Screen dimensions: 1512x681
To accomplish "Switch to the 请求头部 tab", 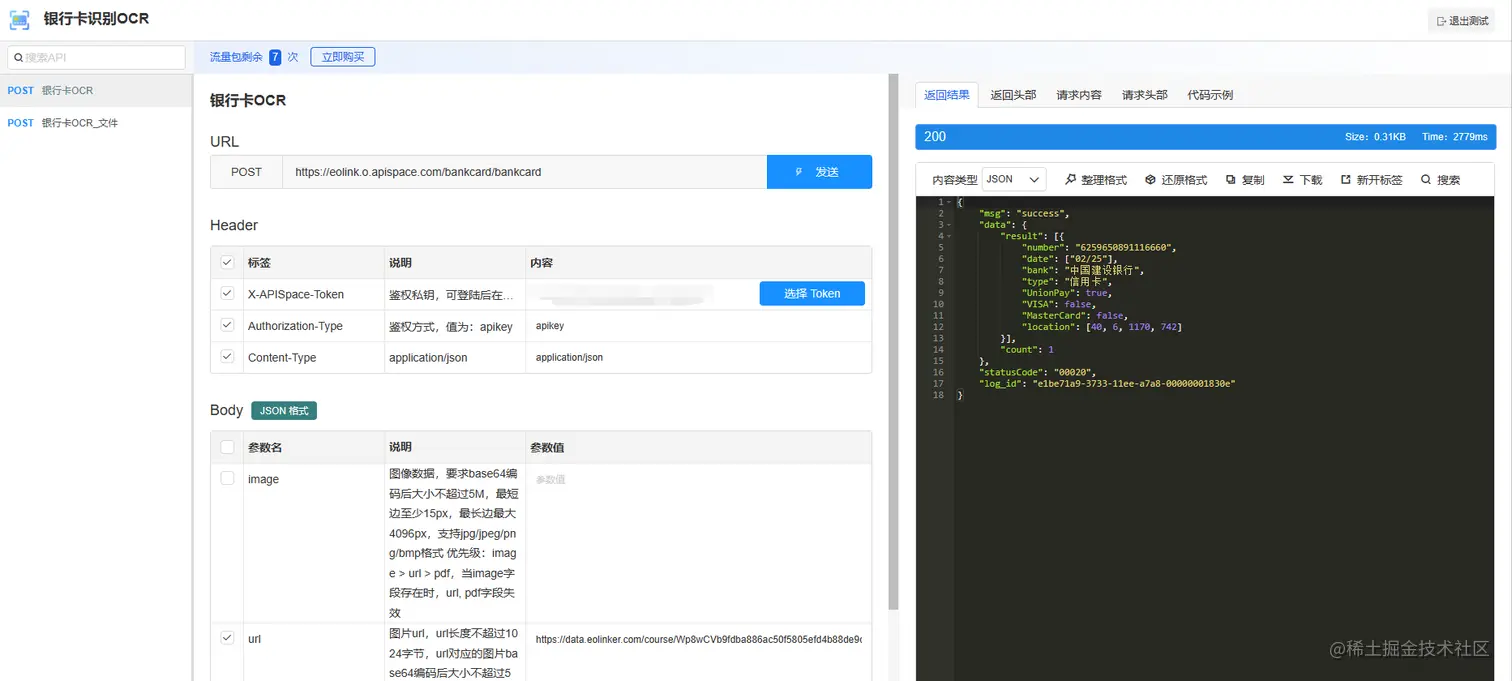I will pyautogui.click(x=1145, y=95).
